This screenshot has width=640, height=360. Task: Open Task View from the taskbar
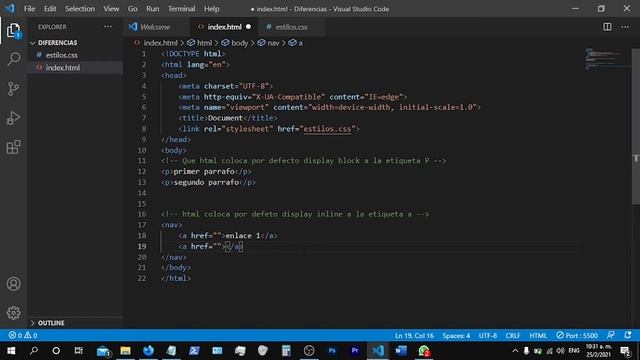(78, 351)
